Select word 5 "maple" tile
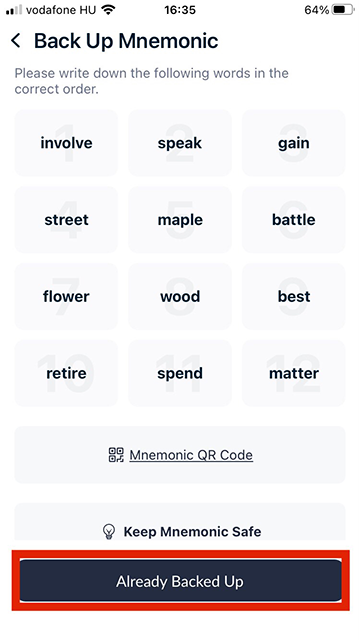 [180, 220]
